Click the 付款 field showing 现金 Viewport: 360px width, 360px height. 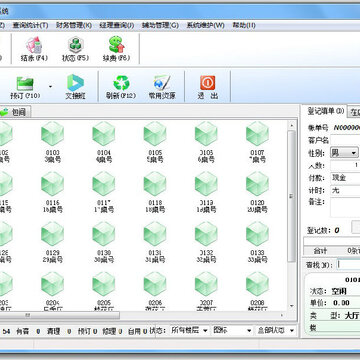(x=345, y=178)
